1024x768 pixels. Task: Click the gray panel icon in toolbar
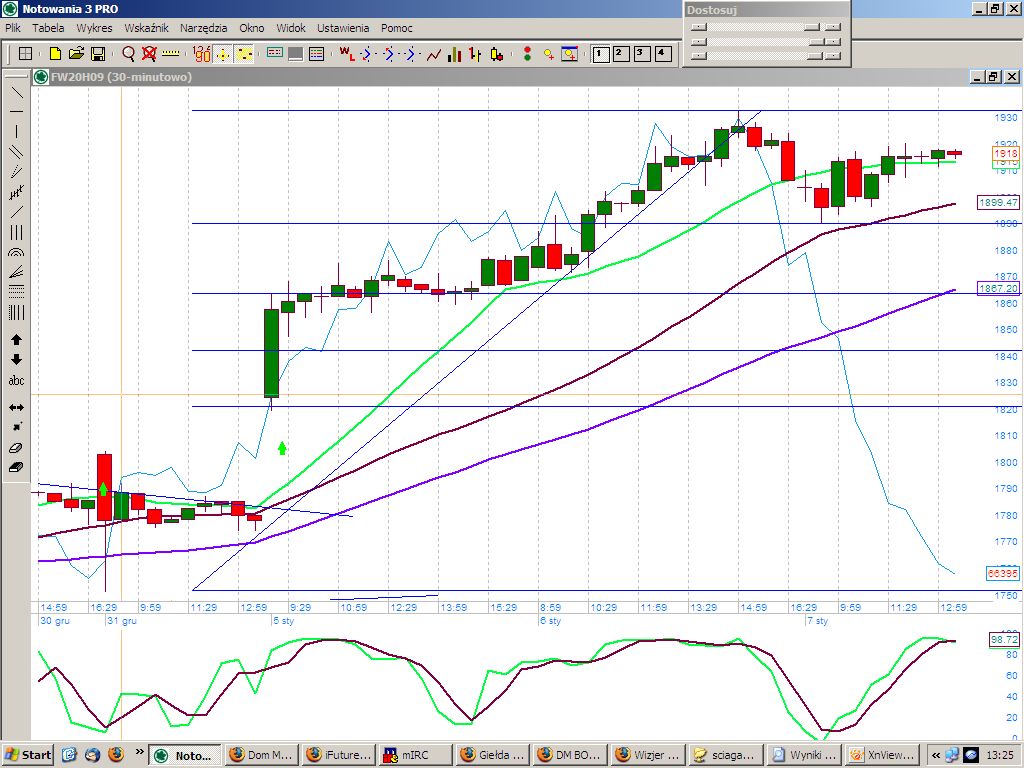pos(295,54)
